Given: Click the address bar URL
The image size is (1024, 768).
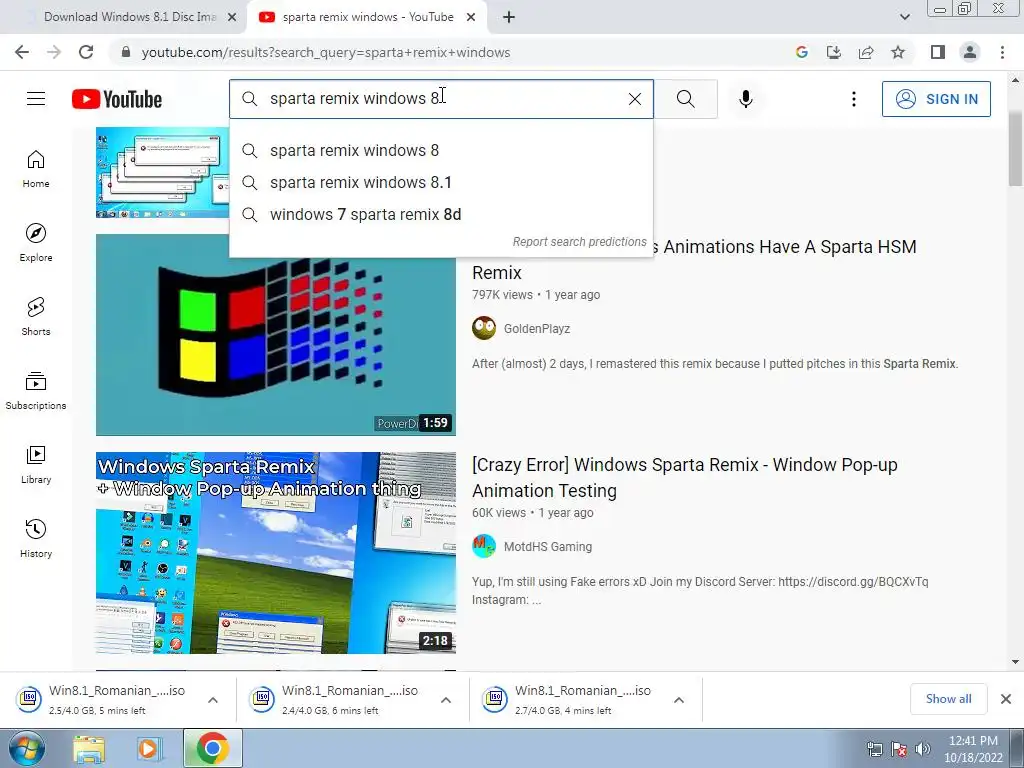Looking at the screenshot, I should tap(326, 52).
